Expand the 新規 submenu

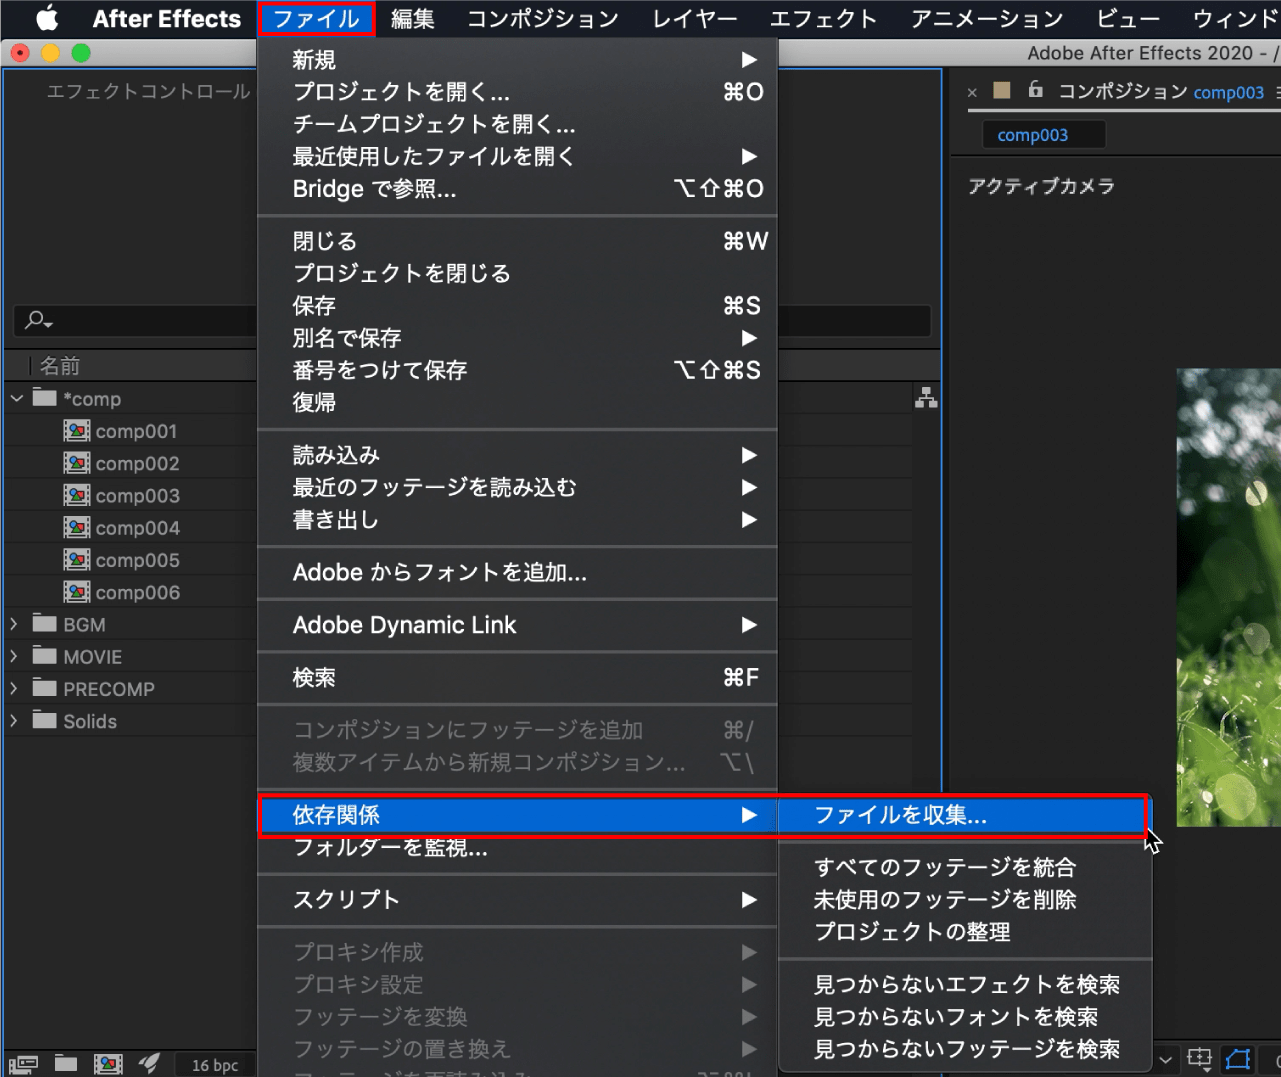pyautogui.click(x=517, y=60)
